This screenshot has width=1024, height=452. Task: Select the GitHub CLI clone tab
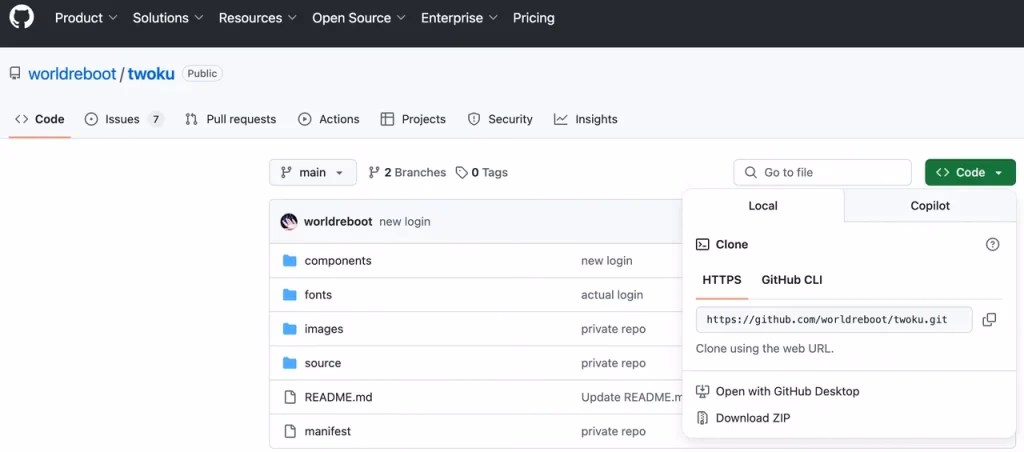coord(792,280)
